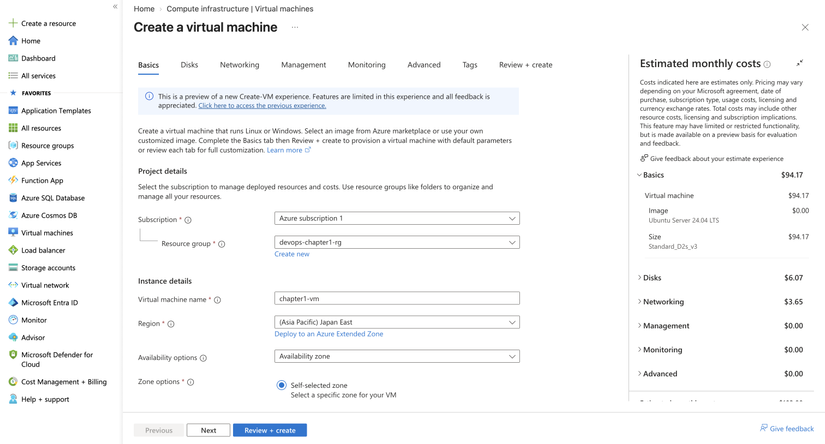
Task: Click Deploy to an Azure Extended Zone link
Action: coord(329,334)
